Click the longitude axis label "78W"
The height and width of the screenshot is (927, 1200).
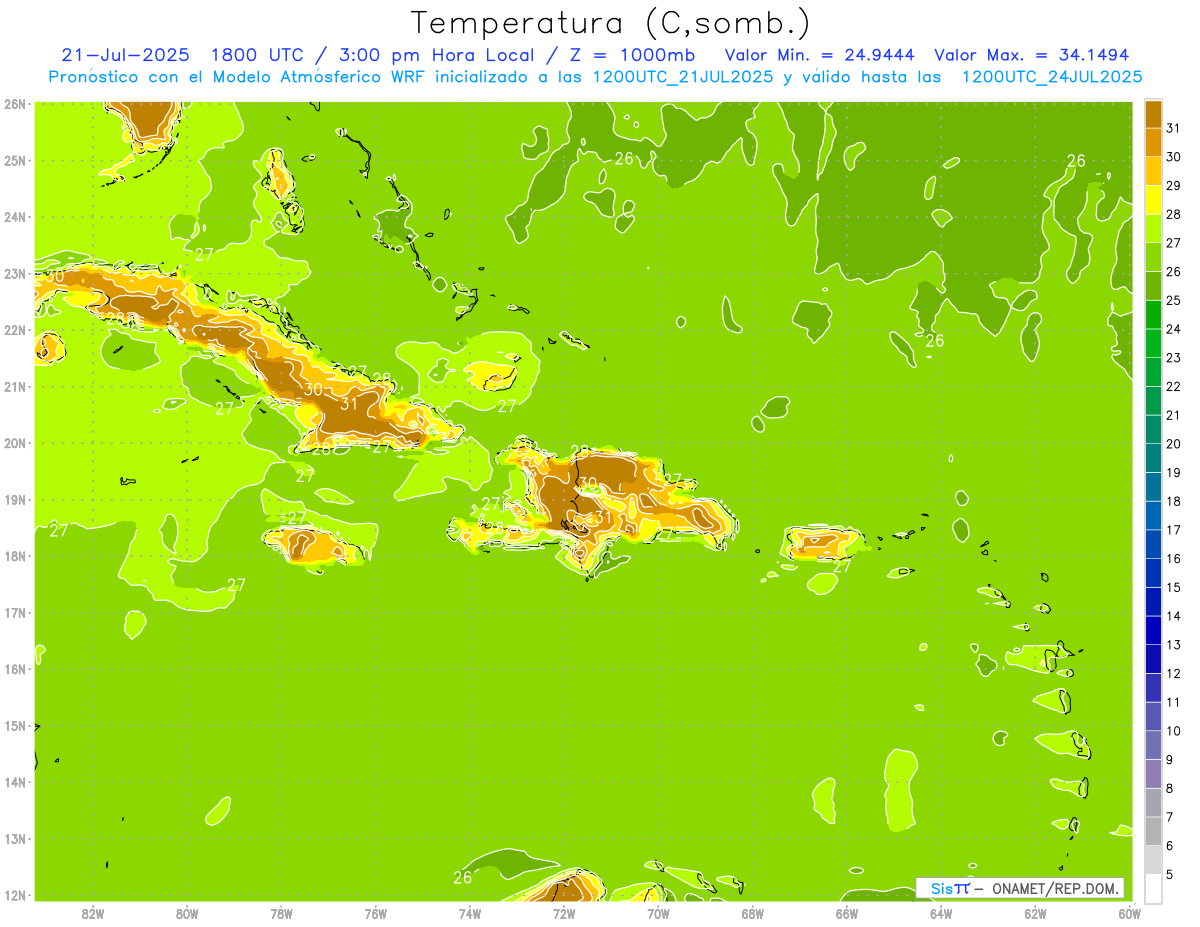click(x=281, y=913)
